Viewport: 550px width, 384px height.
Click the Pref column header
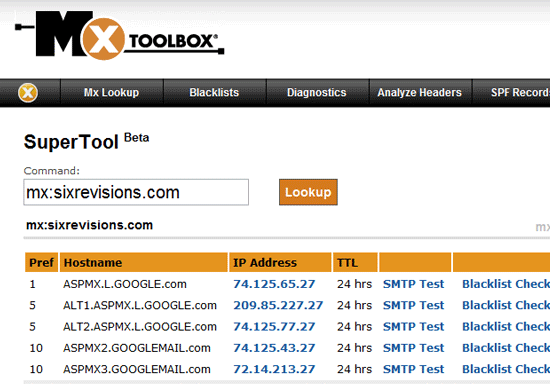point(41,262)
